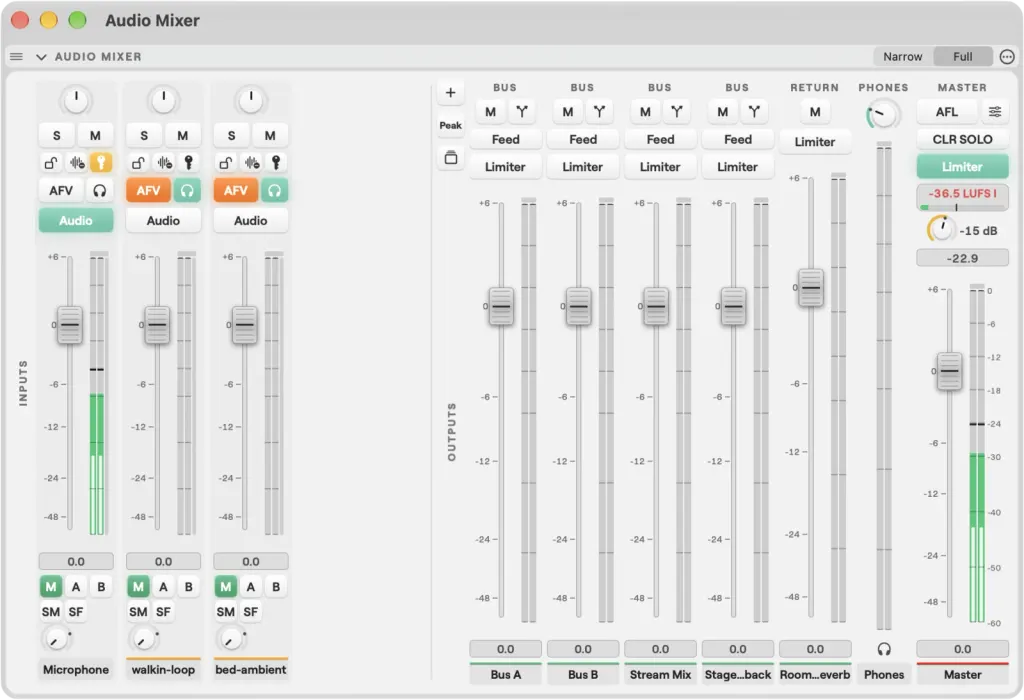Click the headphones icon above Phones label
The width and height of the screenshot is (1024, 700).
coord(884,649)
